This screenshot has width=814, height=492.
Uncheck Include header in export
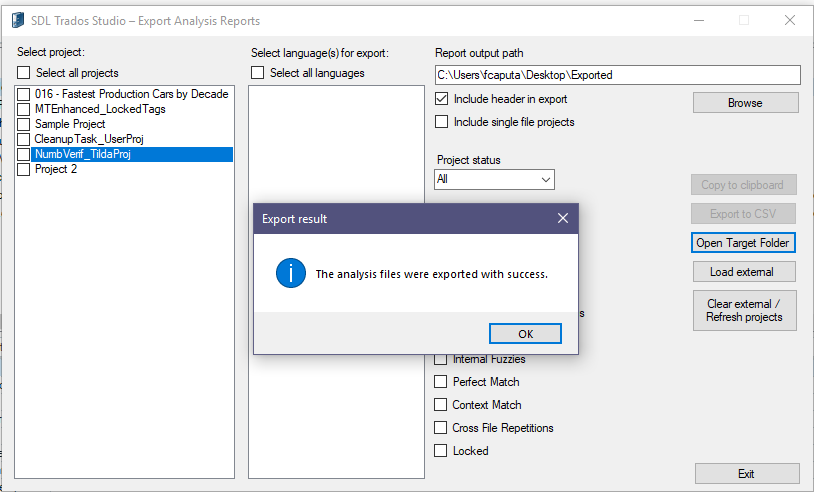pyautogui.click(x=441, y=99)
